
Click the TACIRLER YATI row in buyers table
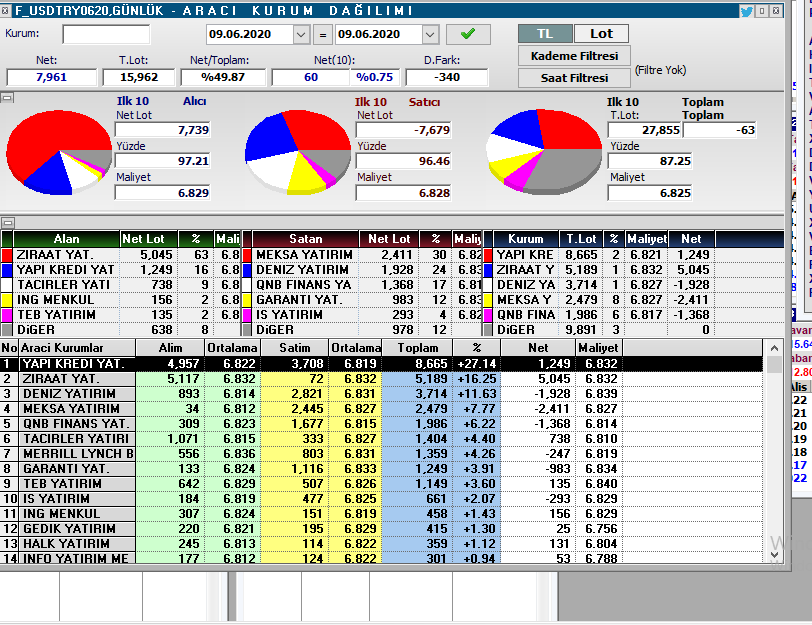[121, 285]
